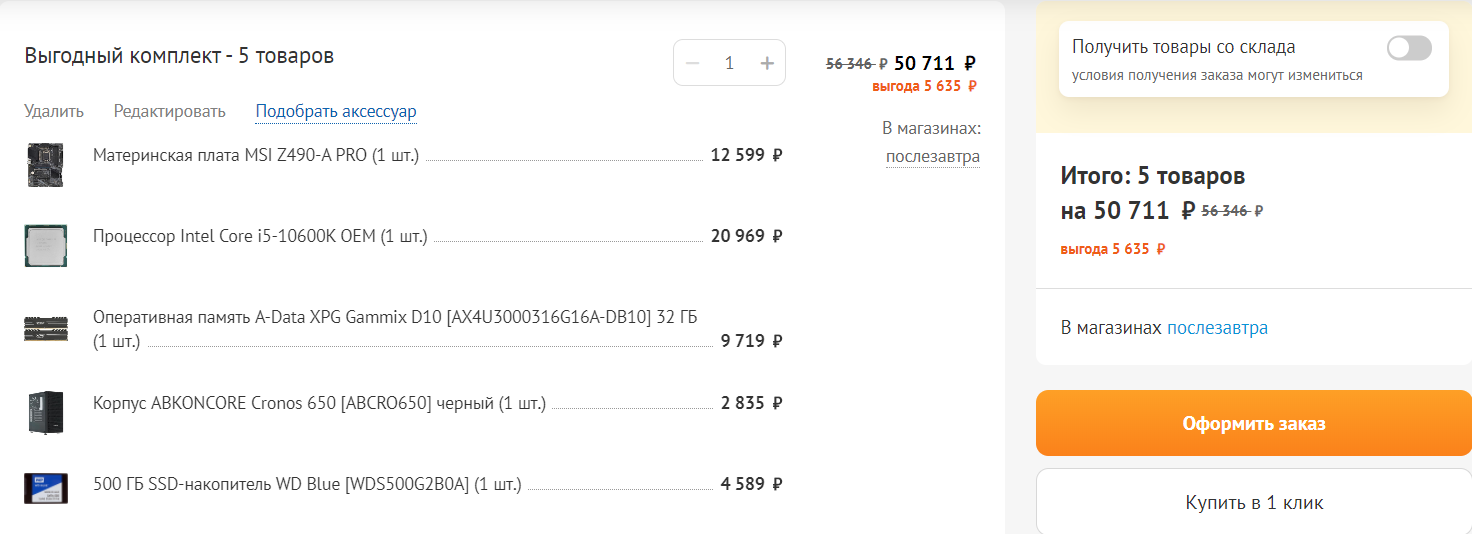Increase bundle quantity with plus icon
The image size is (1472, 534).
pyautogui.click(x=767, y=63)
